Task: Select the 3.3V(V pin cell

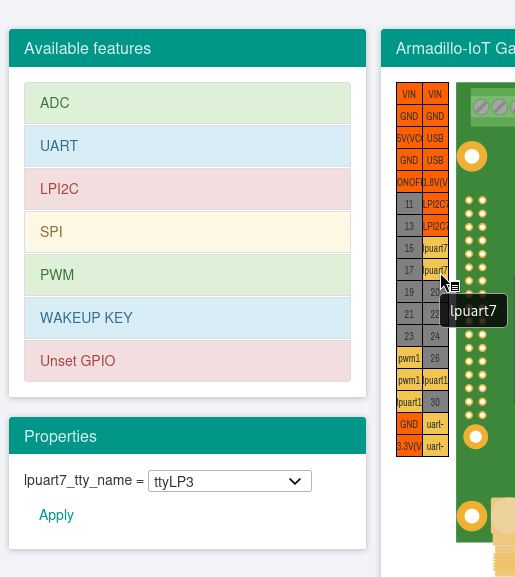Action: (x=409, y=446)
